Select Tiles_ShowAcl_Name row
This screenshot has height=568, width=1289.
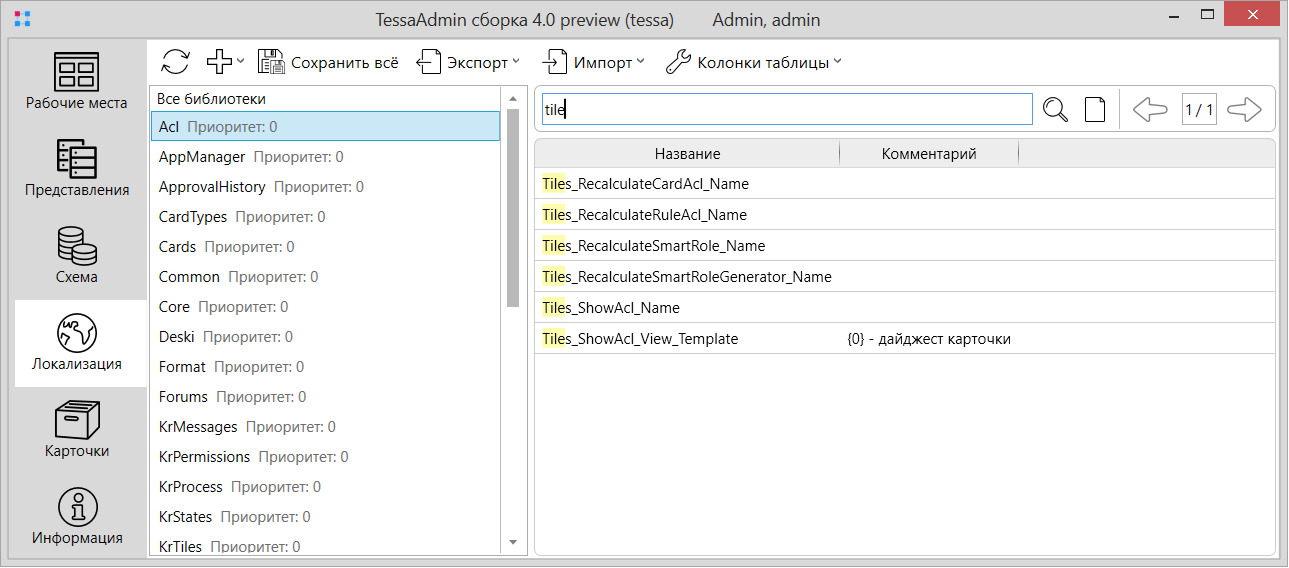pyautogui.click(x=905, y=308)
